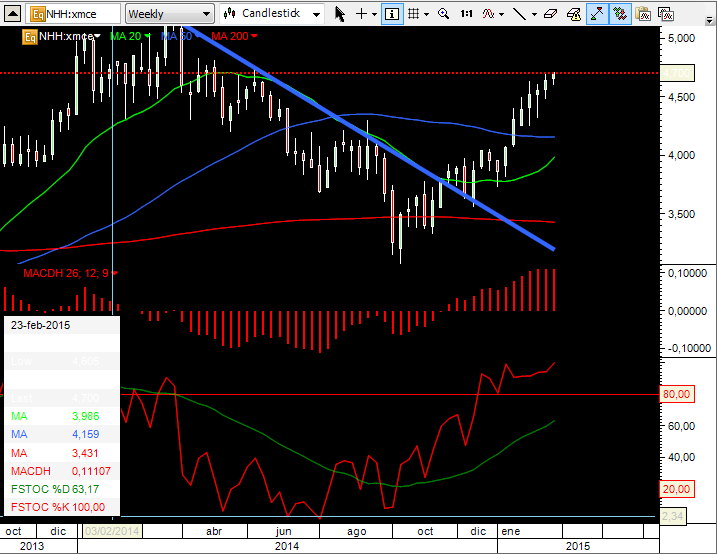Open the NHH:xmce legend dropdown

pos(97,36)
